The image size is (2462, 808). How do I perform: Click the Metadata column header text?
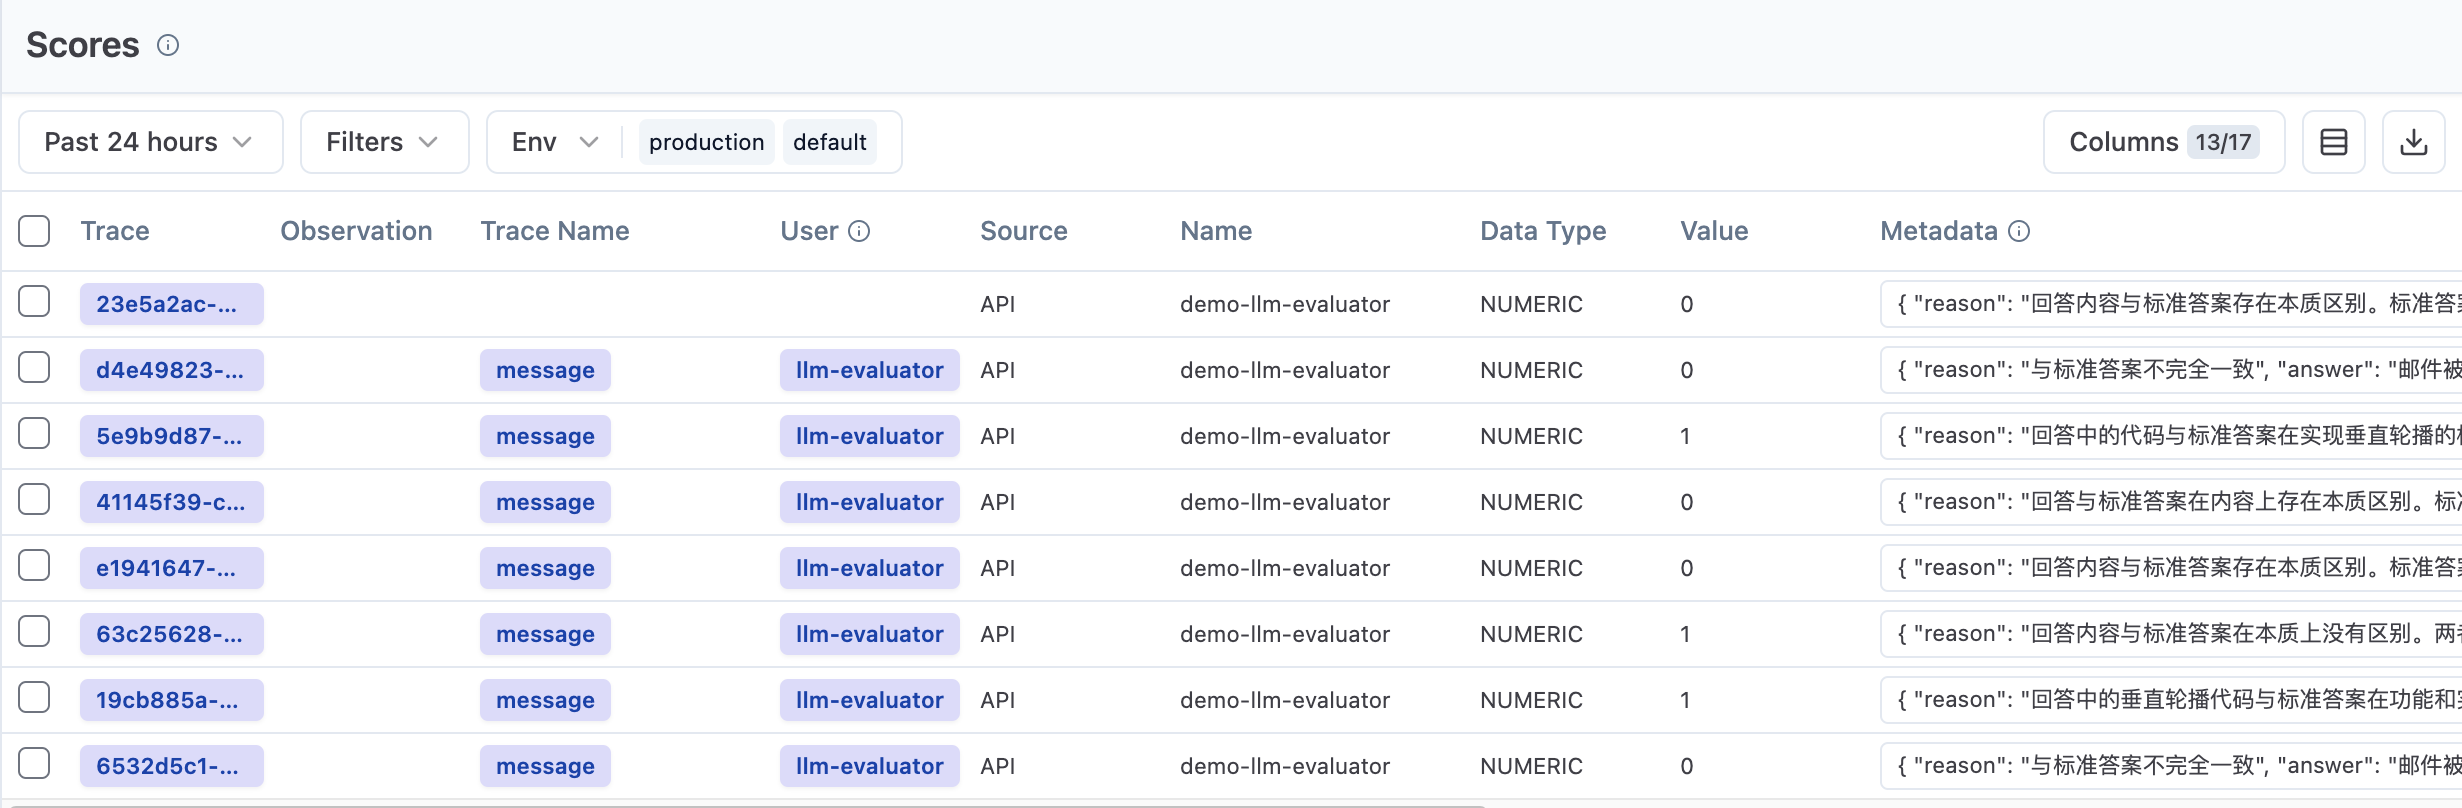click(x=1939, y=231)
